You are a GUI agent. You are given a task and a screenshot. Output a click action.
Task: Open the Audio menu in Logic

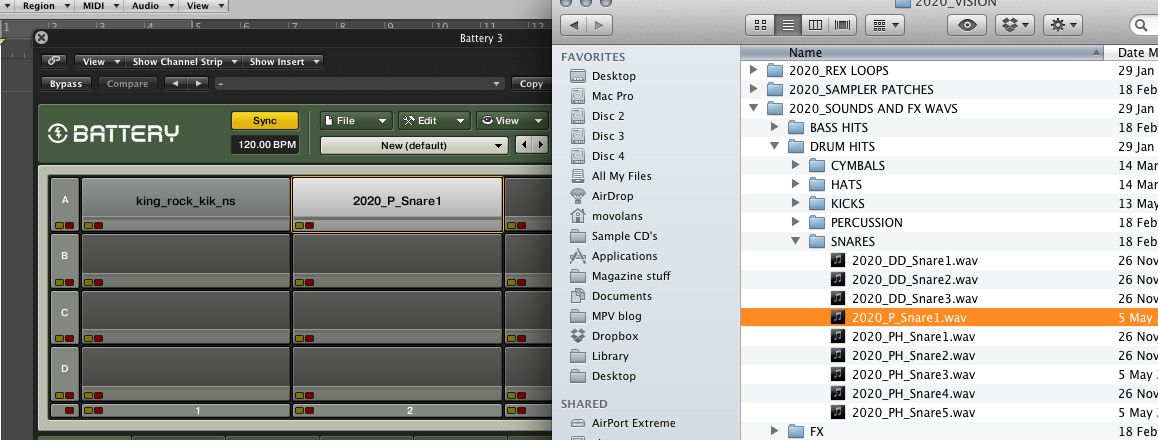click(151, 6)
